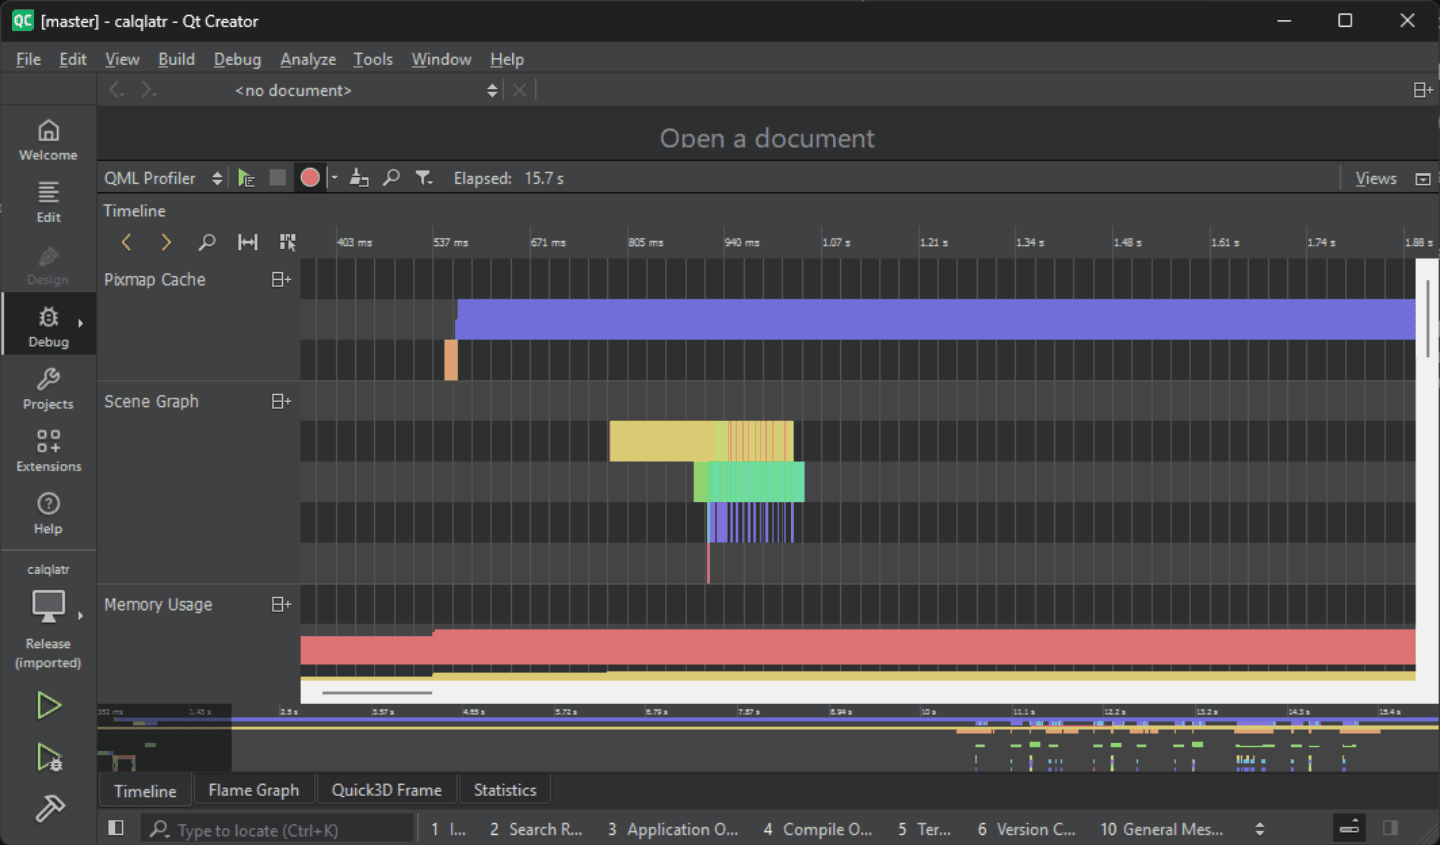This screenshot has height=845, width=1440.
Task: Open recording features dropdown arrow
Action: click(334, 178)
